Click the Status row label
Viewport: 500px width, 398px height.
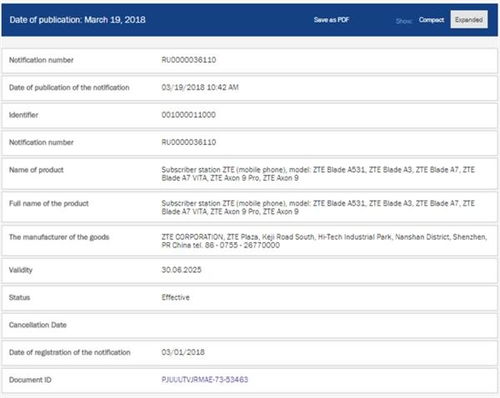click(19, 298)
